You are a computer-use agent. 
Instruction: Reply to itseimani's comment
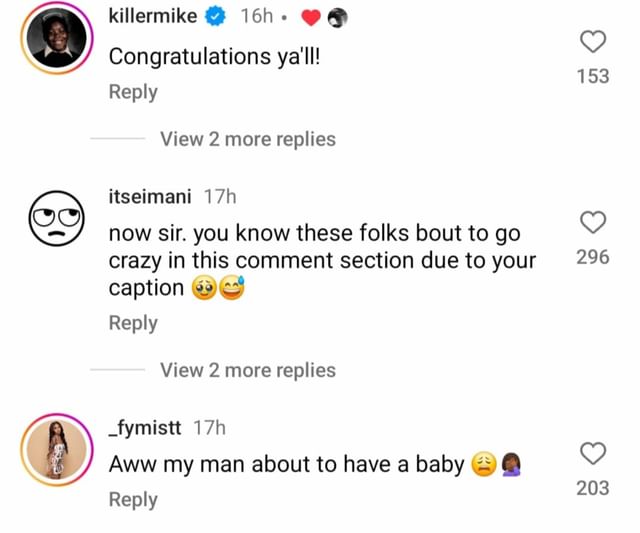pyautogui.click(x=133, y=323)
